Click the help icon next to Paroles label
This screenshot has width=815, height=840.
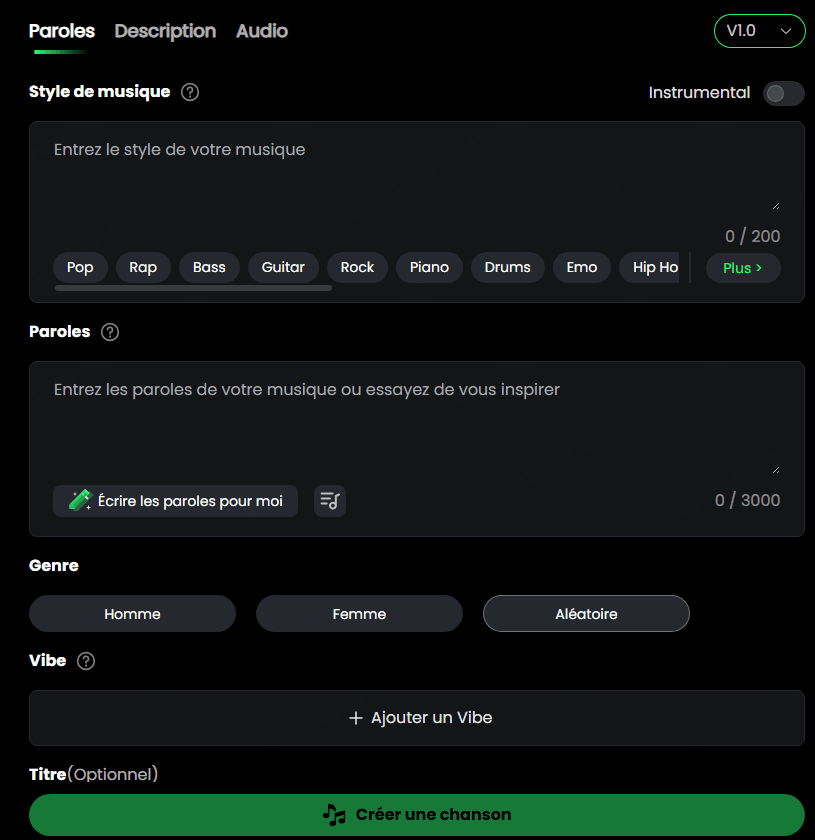(110, 332)
